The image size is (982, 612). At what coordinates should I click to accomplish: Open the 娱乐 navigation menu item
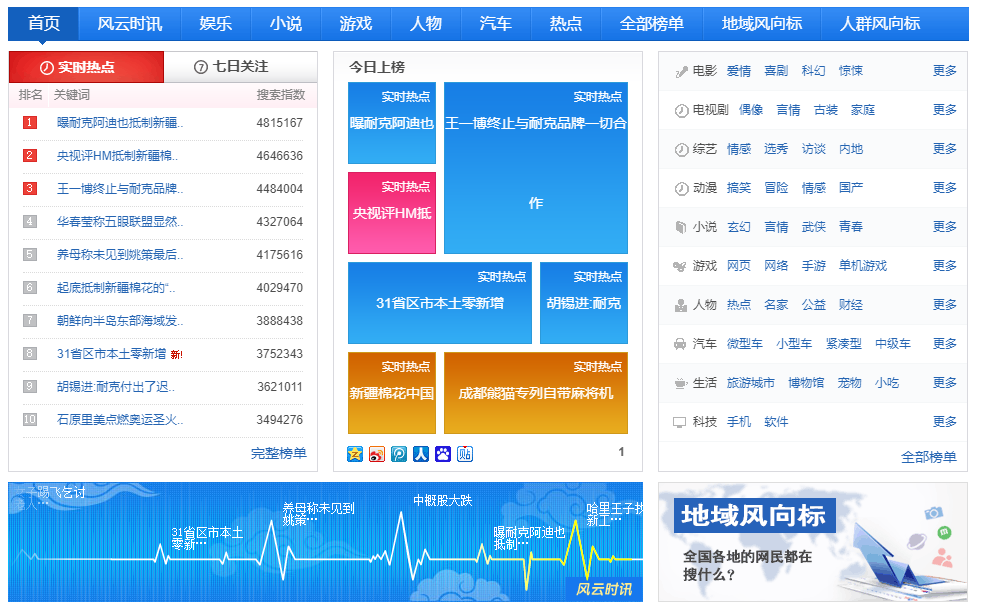coord(213,23)
